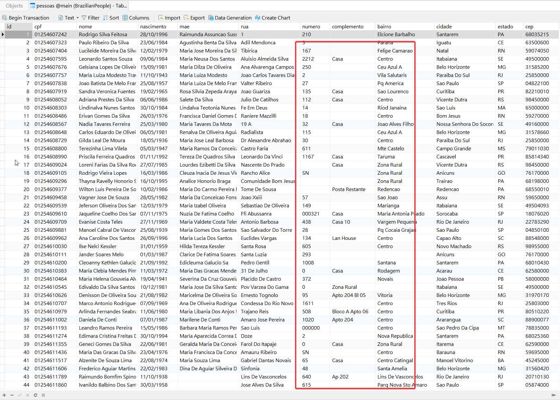Select the cep cell 68033215

(x=537, y=35)
